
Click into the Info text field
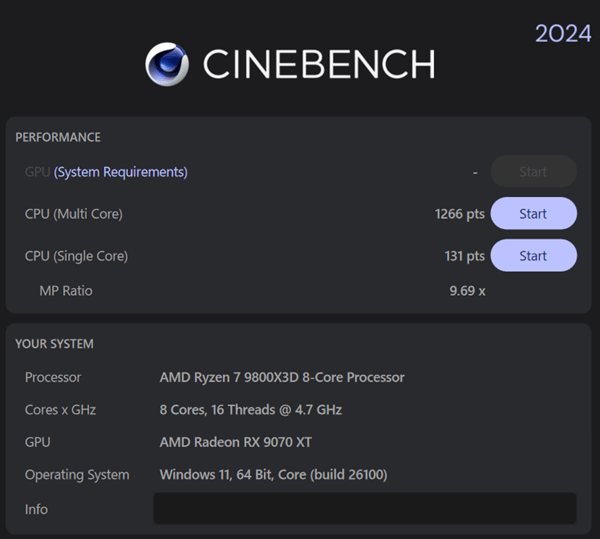pos(365,508)
